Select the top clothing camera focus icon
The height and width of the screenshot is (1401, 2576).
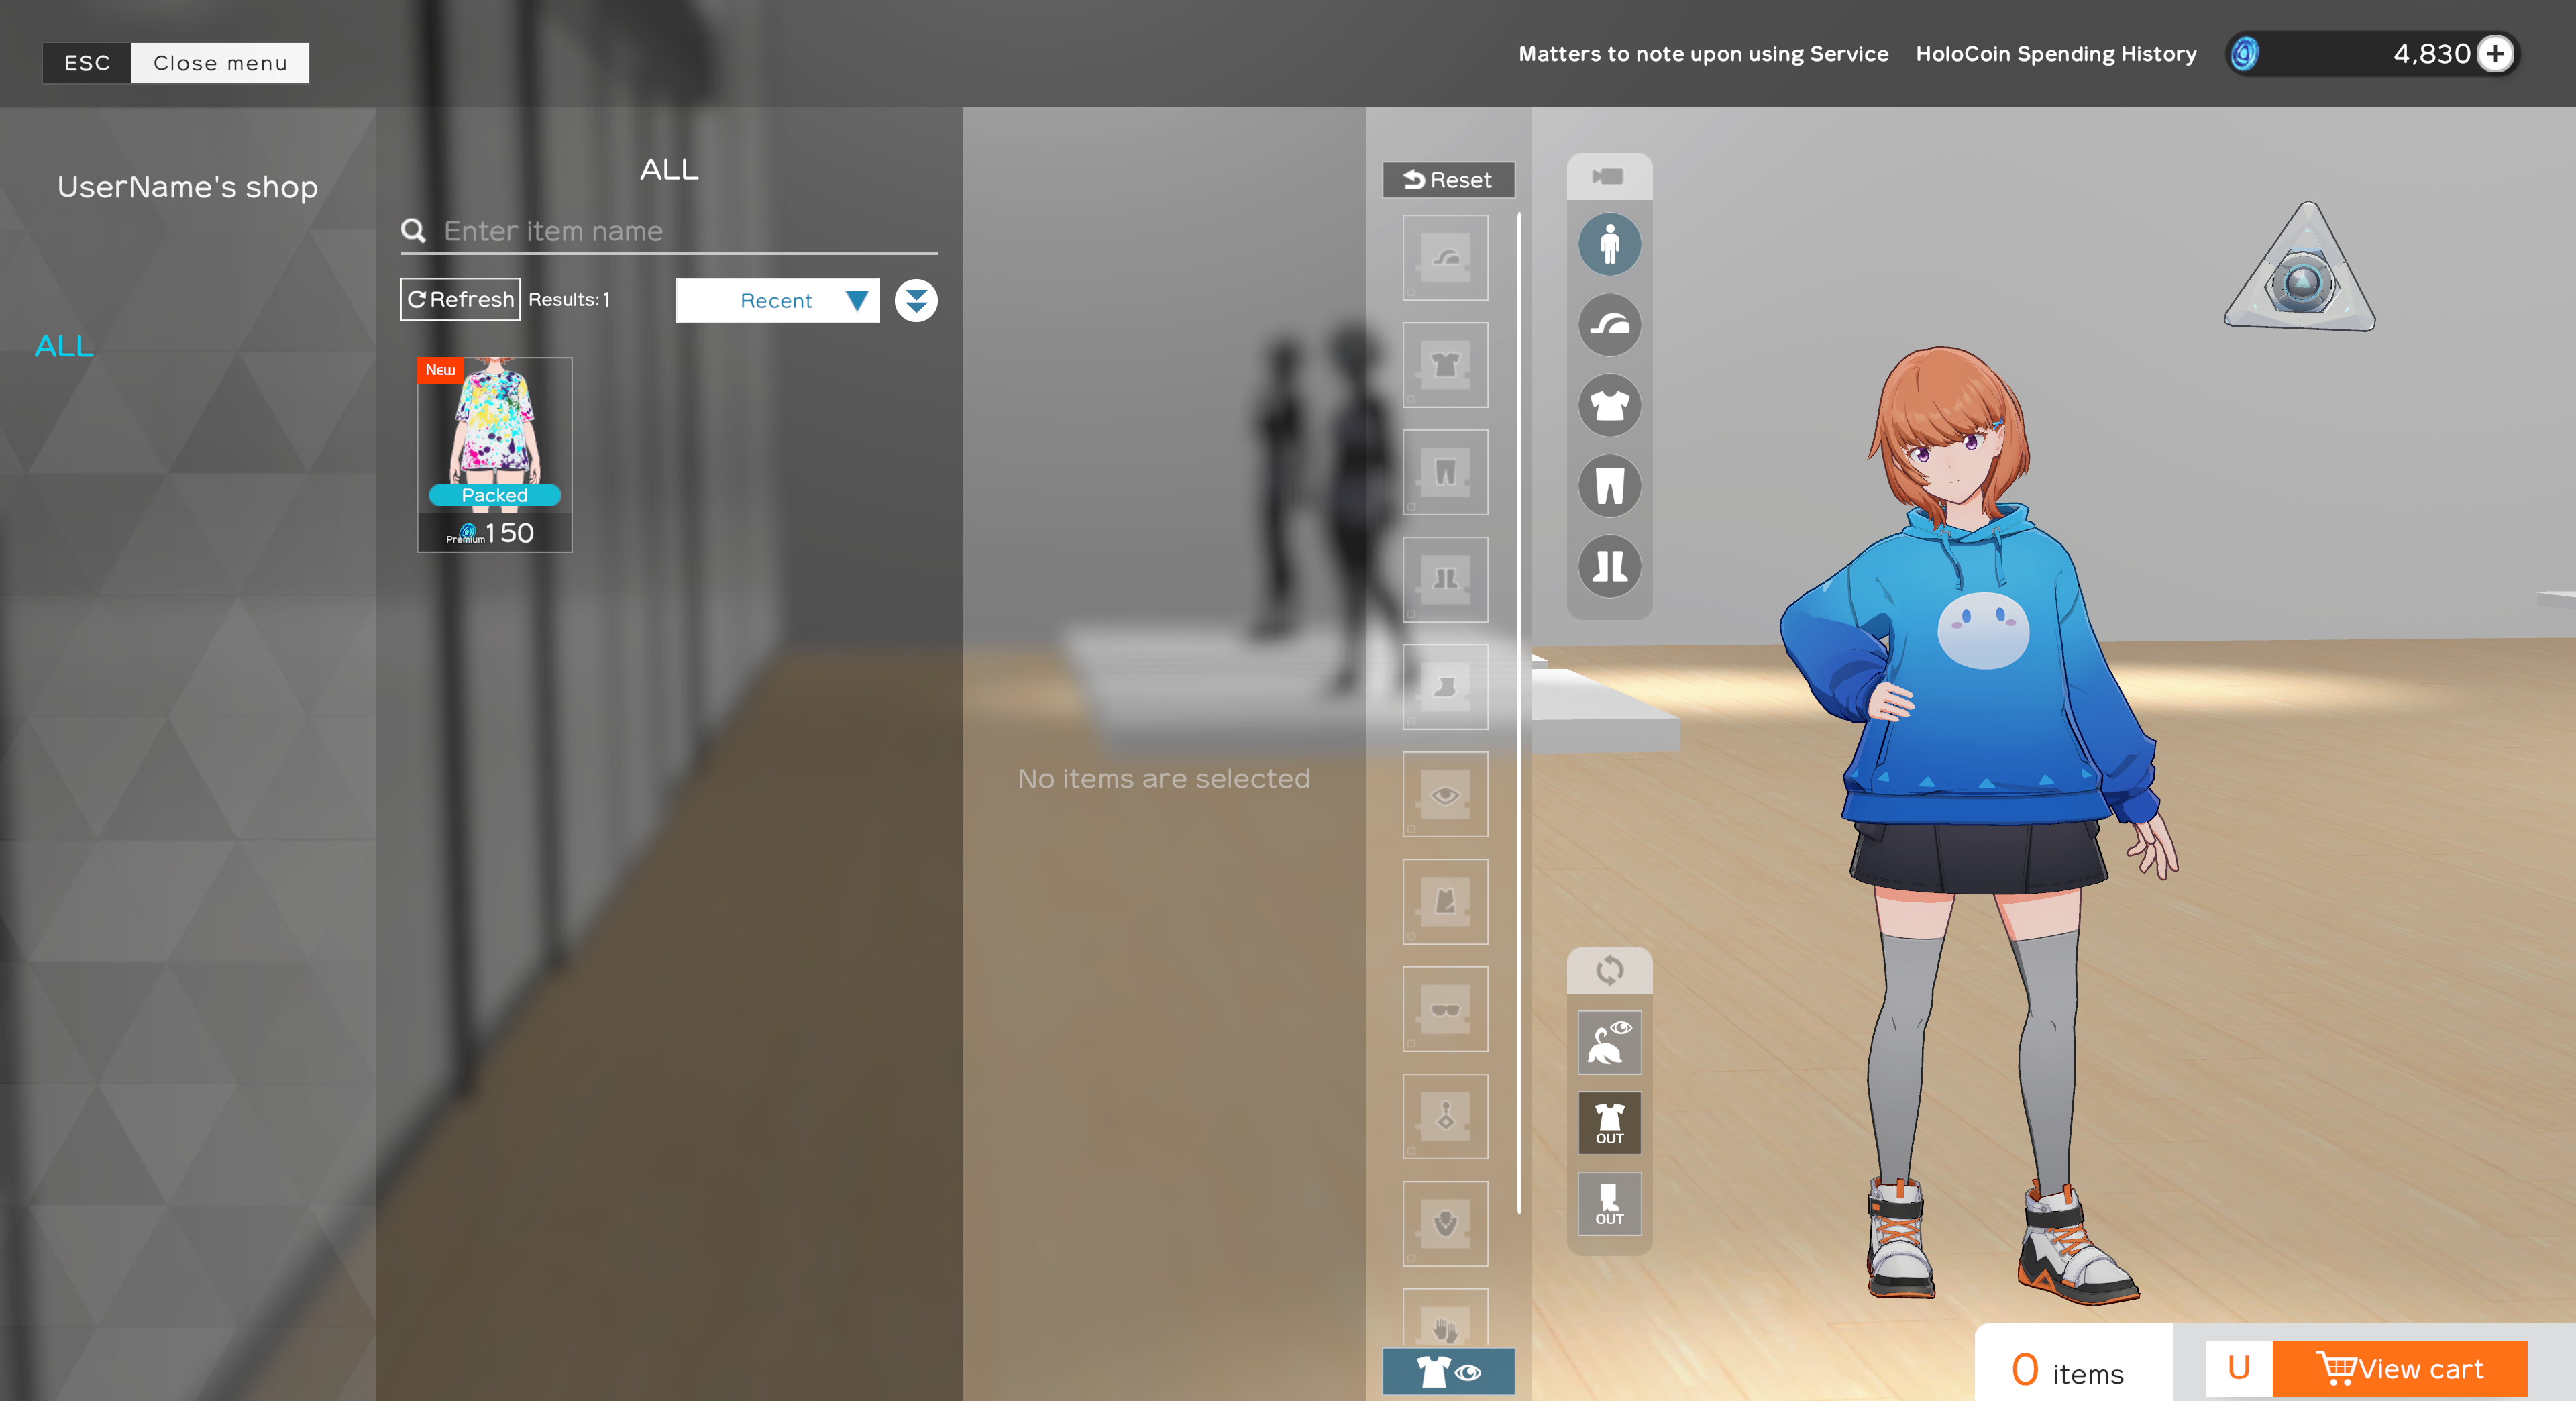point(1609,405)
